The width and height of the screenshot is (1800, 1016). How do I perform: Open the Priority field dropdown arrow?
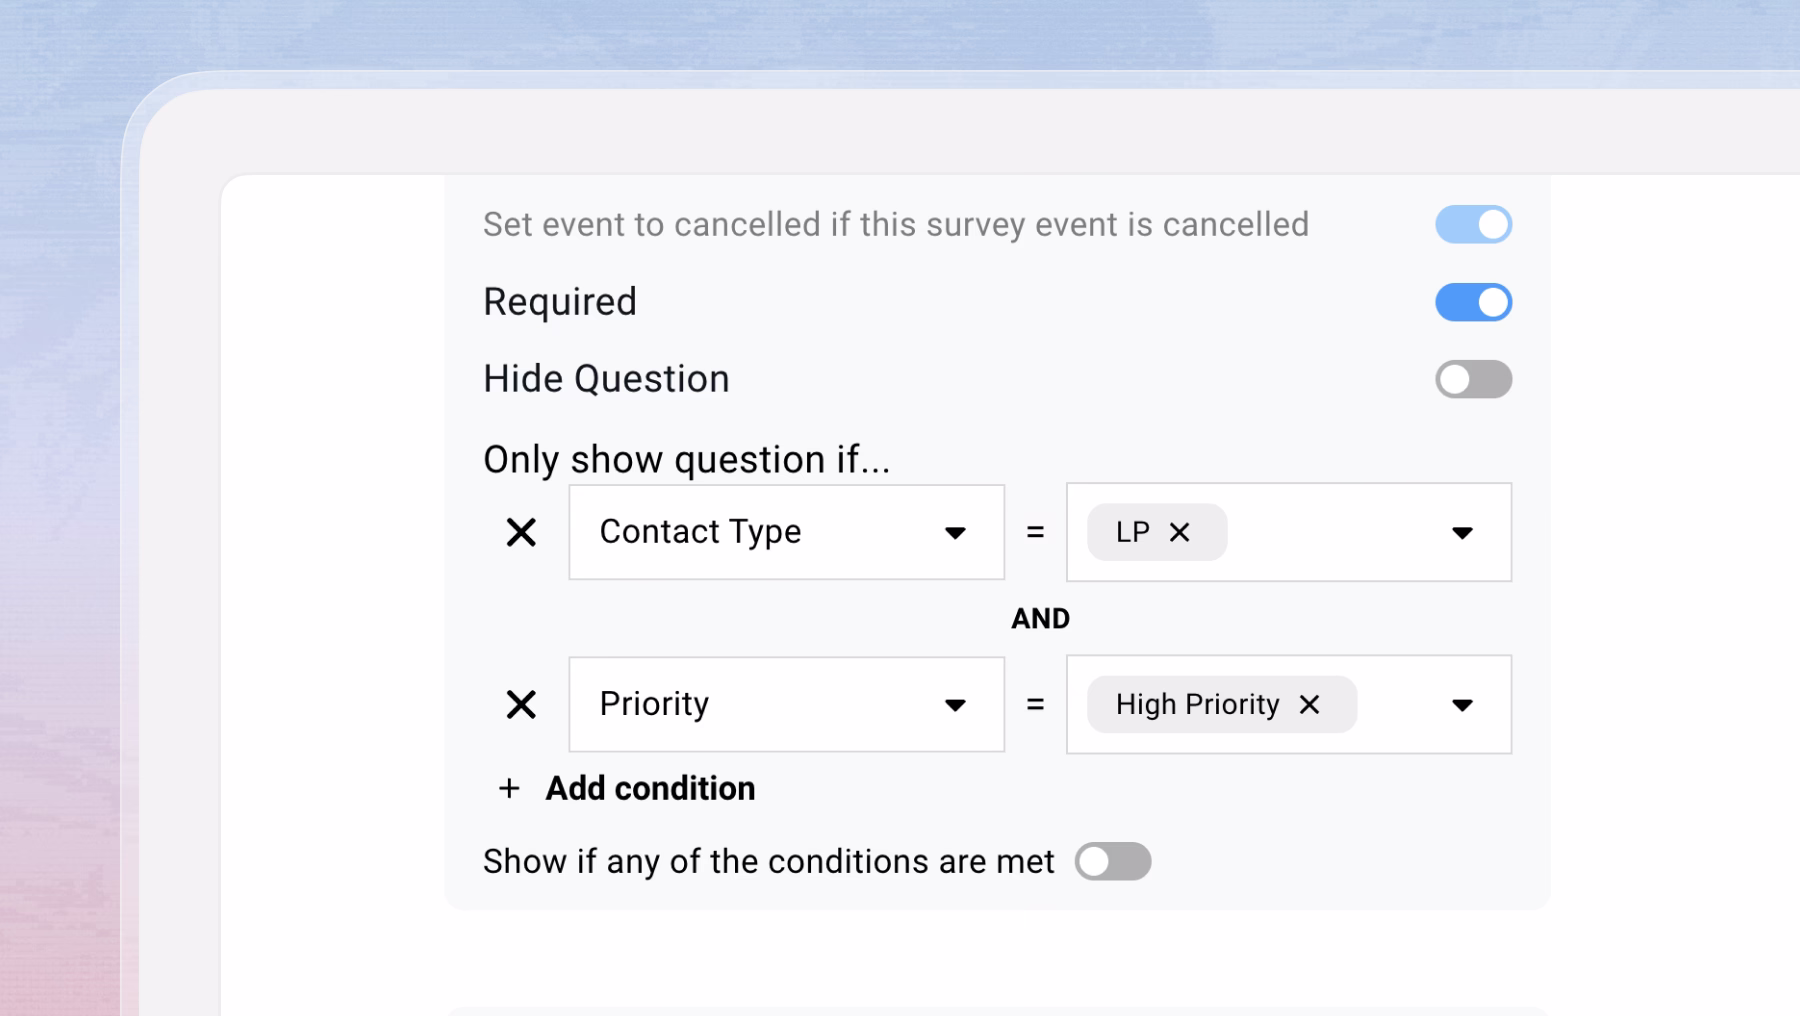955,706
